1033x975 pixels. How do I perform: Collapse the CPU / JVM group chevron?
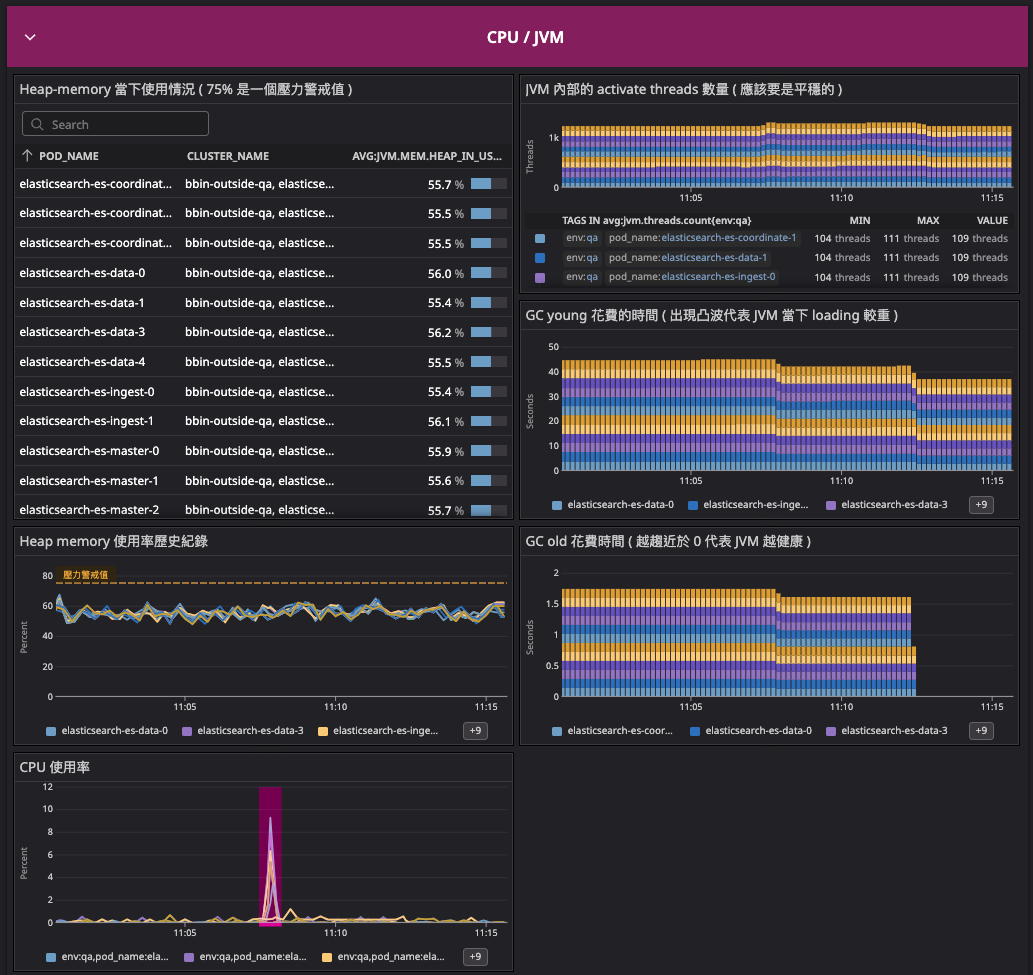click(30, 37)
